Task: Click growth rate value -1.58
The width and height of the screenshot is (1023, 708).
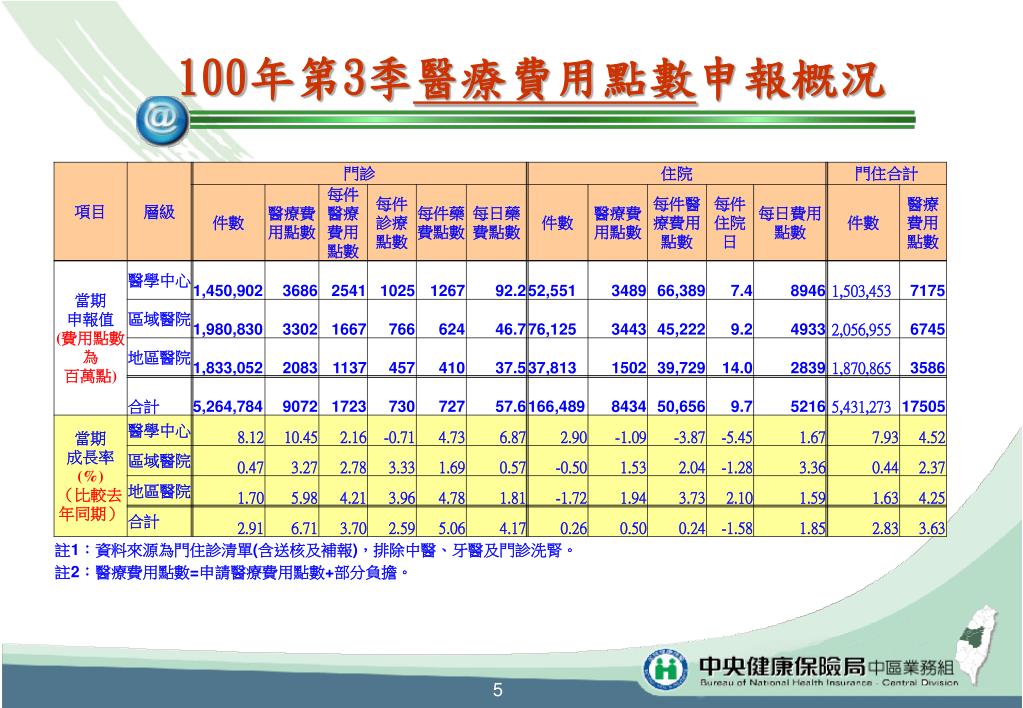Action: click(737, 529)
